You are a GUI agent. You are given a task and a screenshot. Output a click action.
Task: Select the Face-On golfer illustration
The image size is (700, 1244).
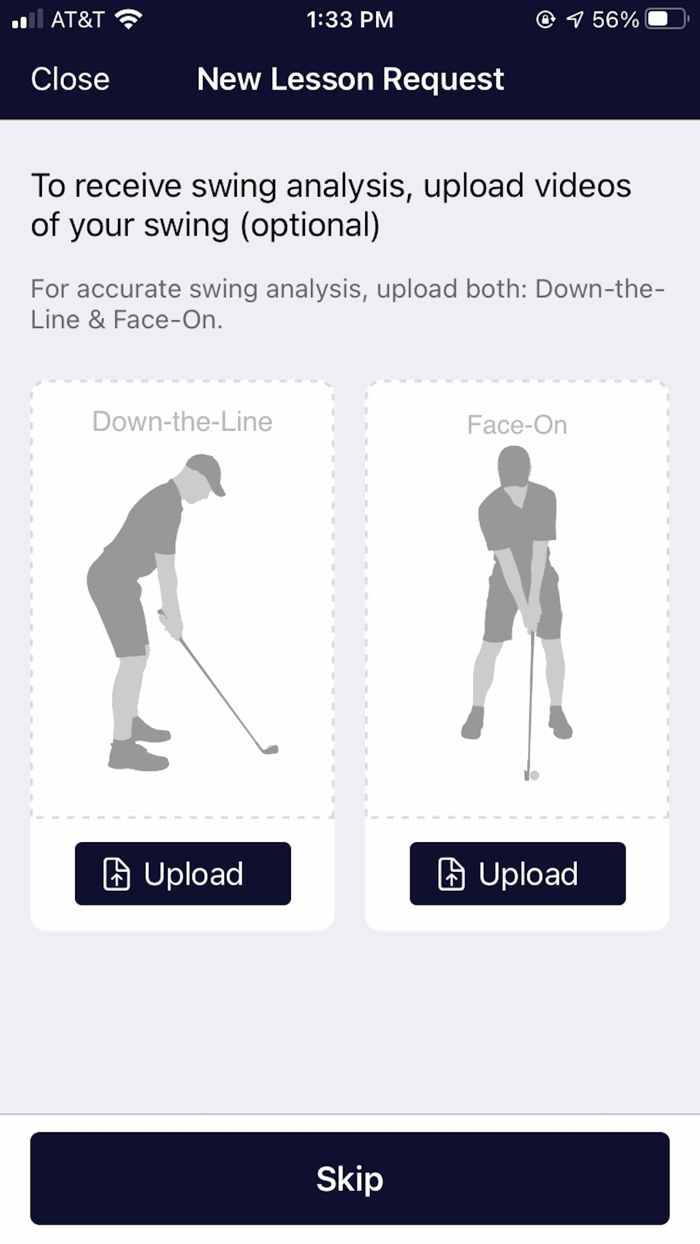click(517, 612)
